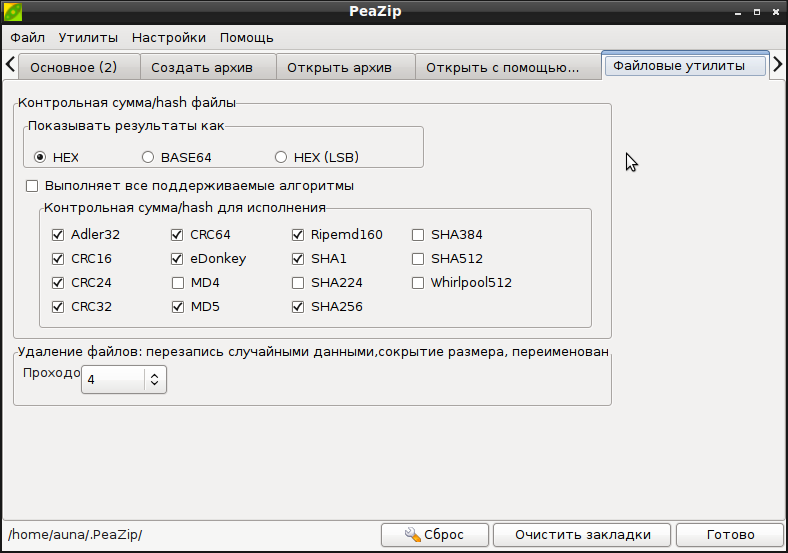Enable the SHA512 checkbox
Image resolution: width=788 pixels, height=553 pixels.
[x=418, y=259]
